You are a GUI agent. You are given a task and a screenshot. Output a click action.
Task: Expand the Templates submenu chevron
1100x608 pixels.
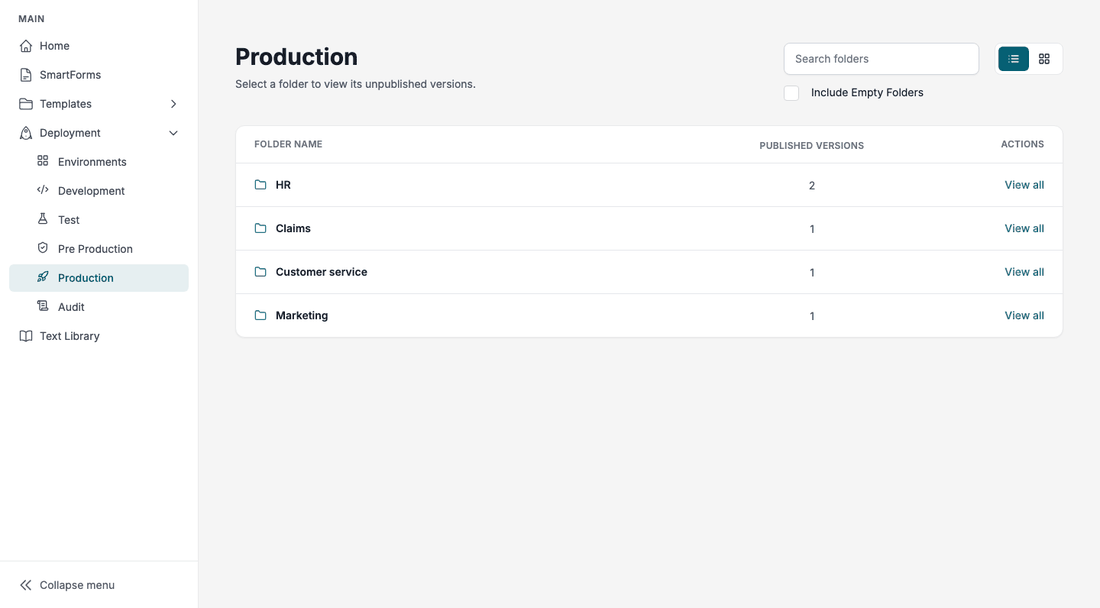point(173,104)
